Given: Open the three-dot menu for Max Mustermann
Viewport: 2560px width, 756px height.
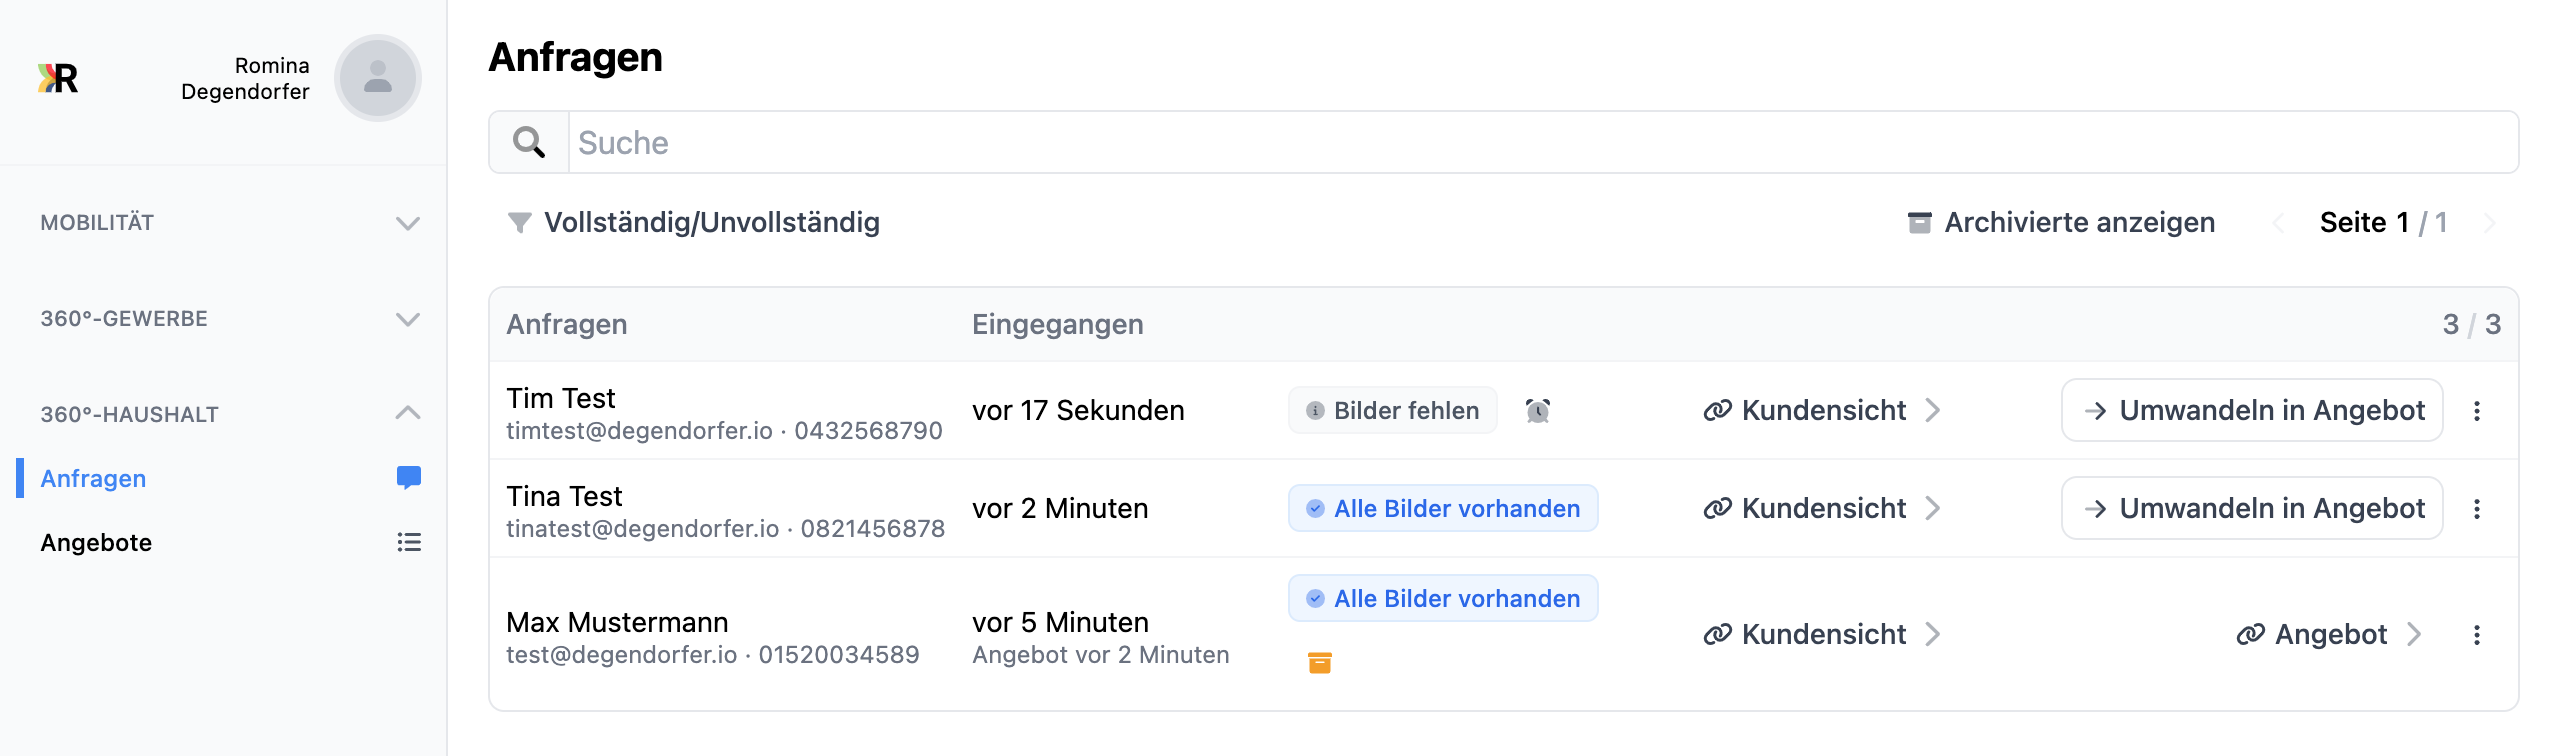Looking at the screenshot, I should click(2477, 635).
